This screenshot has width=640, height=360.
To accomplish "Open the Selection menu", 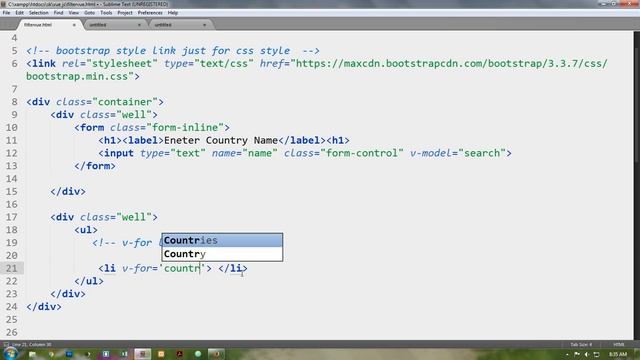I will point(39,13).
